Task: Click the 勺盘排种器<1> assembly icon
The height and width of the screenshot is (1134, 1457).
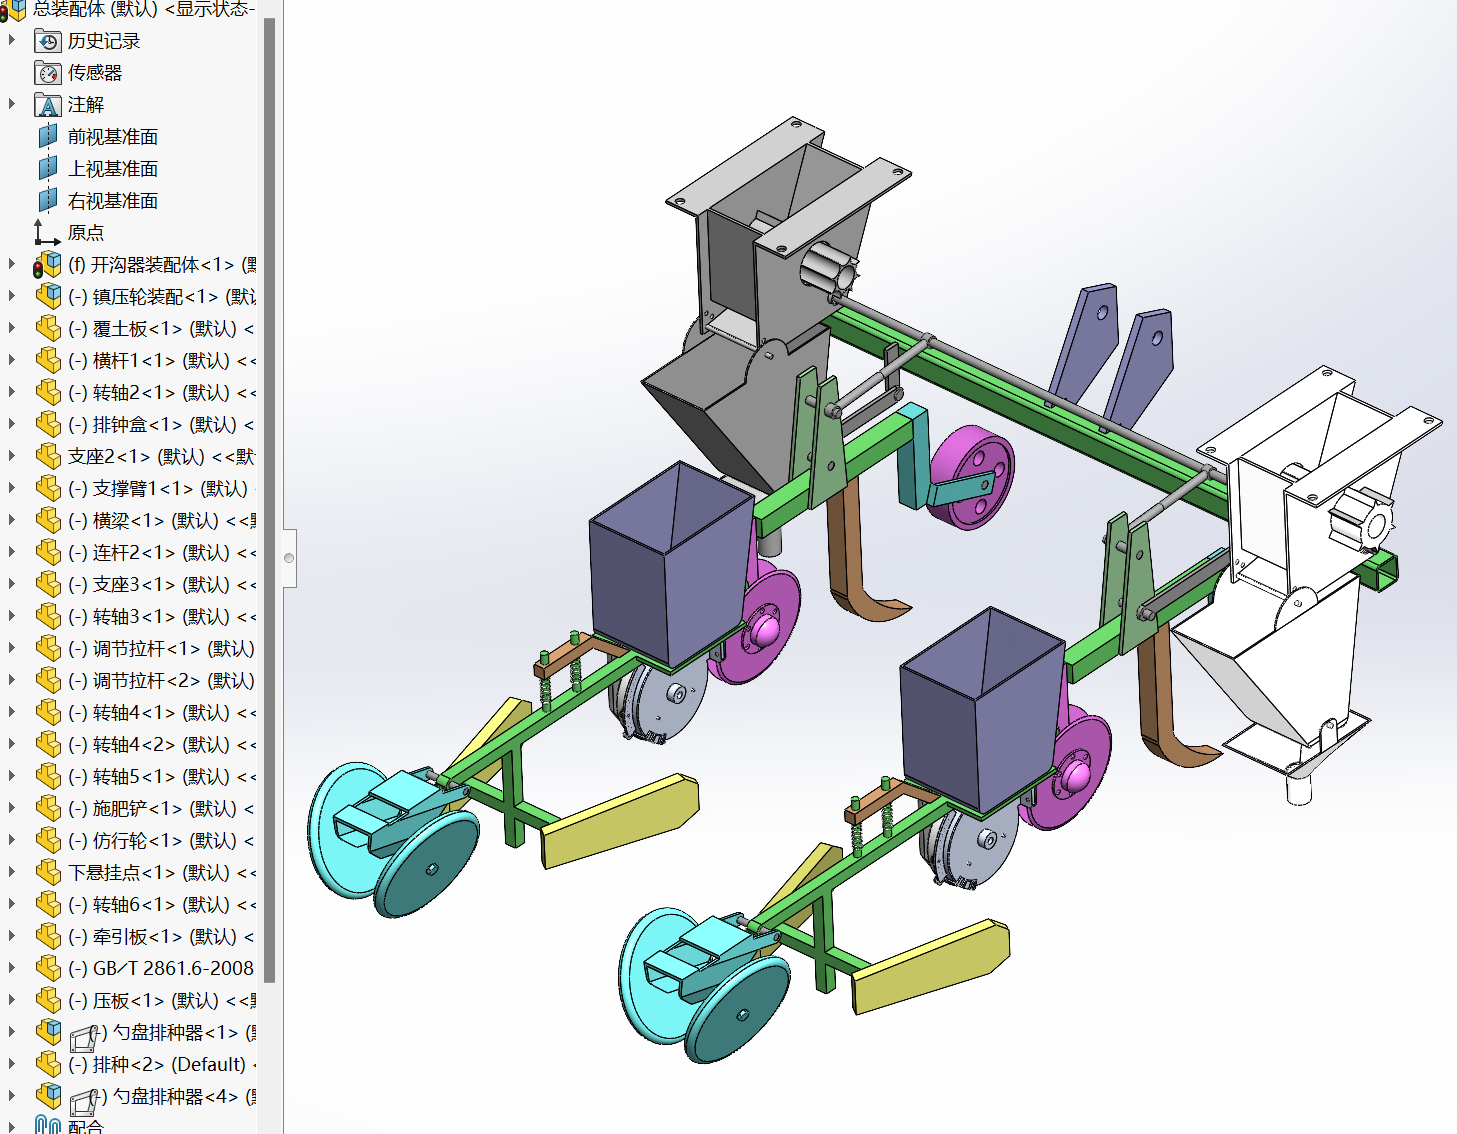Action: 47,1033
